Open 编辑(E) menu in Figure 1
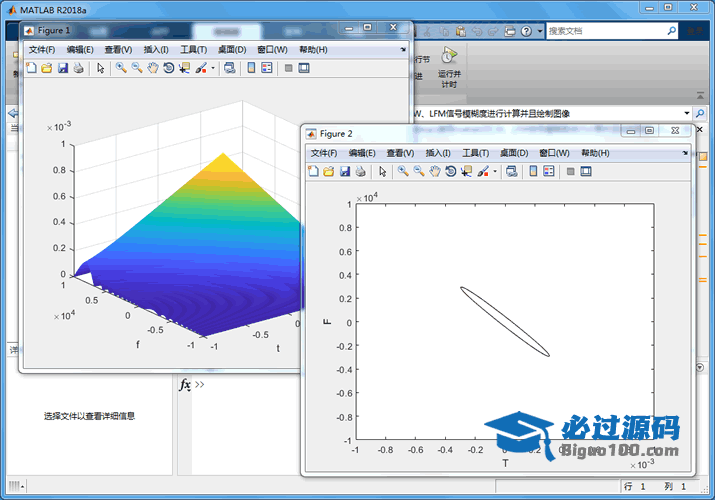This screenshot has height=500, width=715. [80, 50]
